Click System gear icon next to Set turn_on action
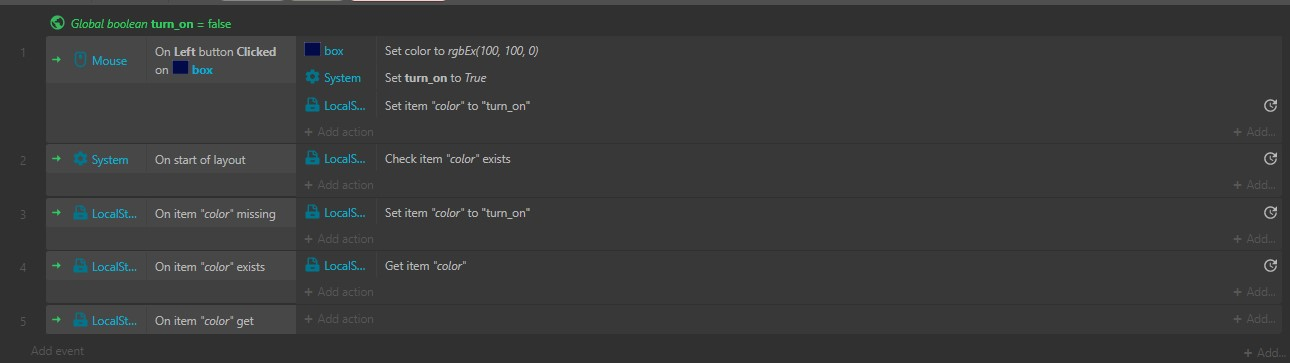 [x=312, y=77]
